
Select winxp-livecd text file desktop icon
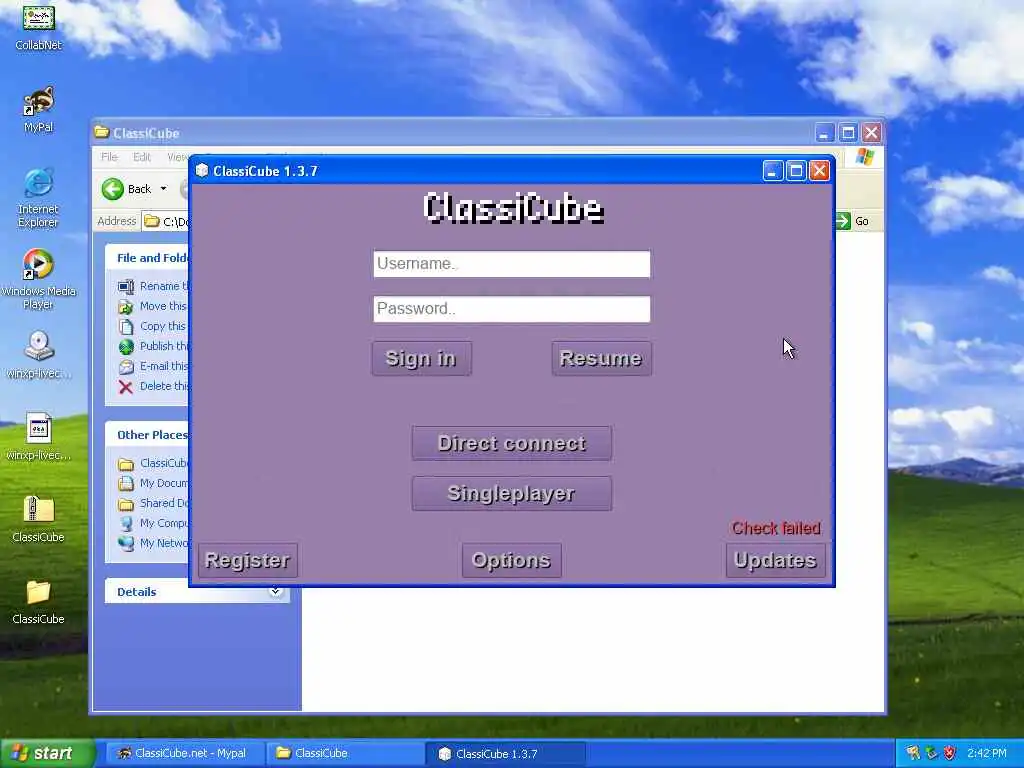(39, 436)
